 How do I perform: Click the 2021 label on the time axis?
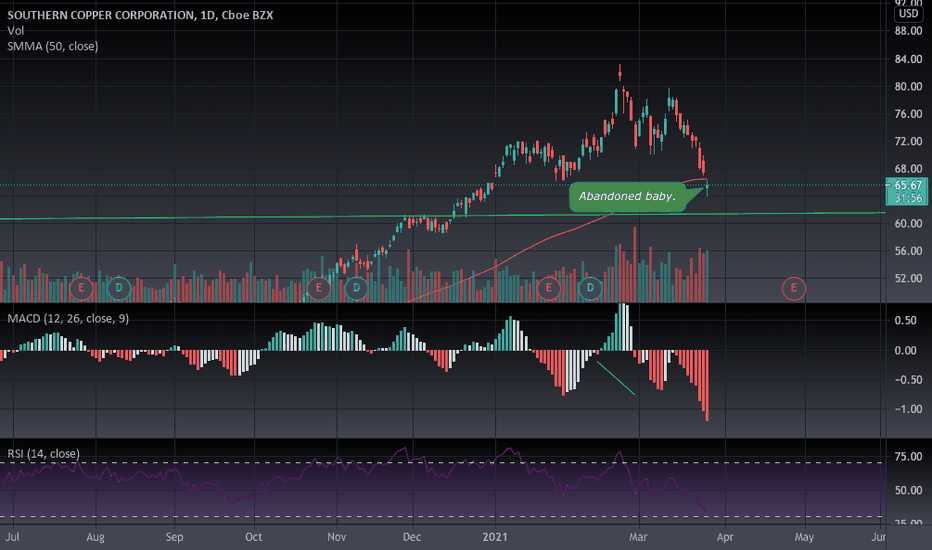click(x=495, y=537)
